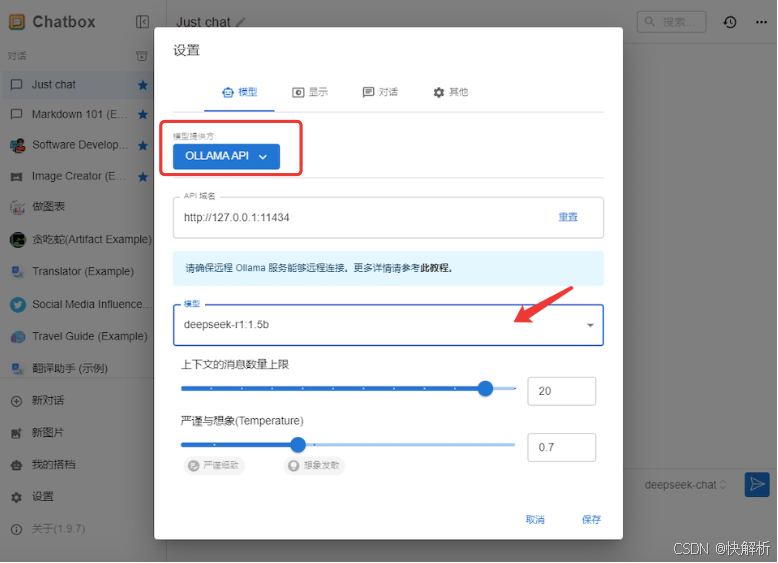The image size is (778, 563).
Task: Click the 设置 gear icon in sidebar
Action: click(x=16, y=497)
